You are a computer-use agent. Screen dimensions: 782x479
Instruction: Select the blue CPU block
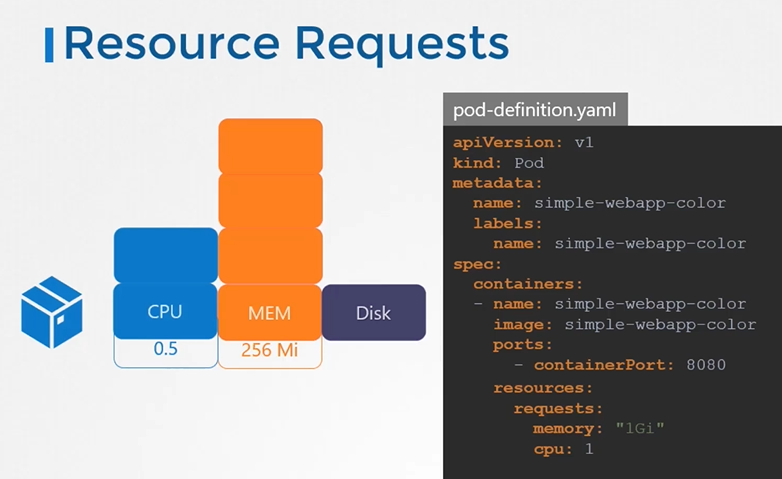pos(165,312)
